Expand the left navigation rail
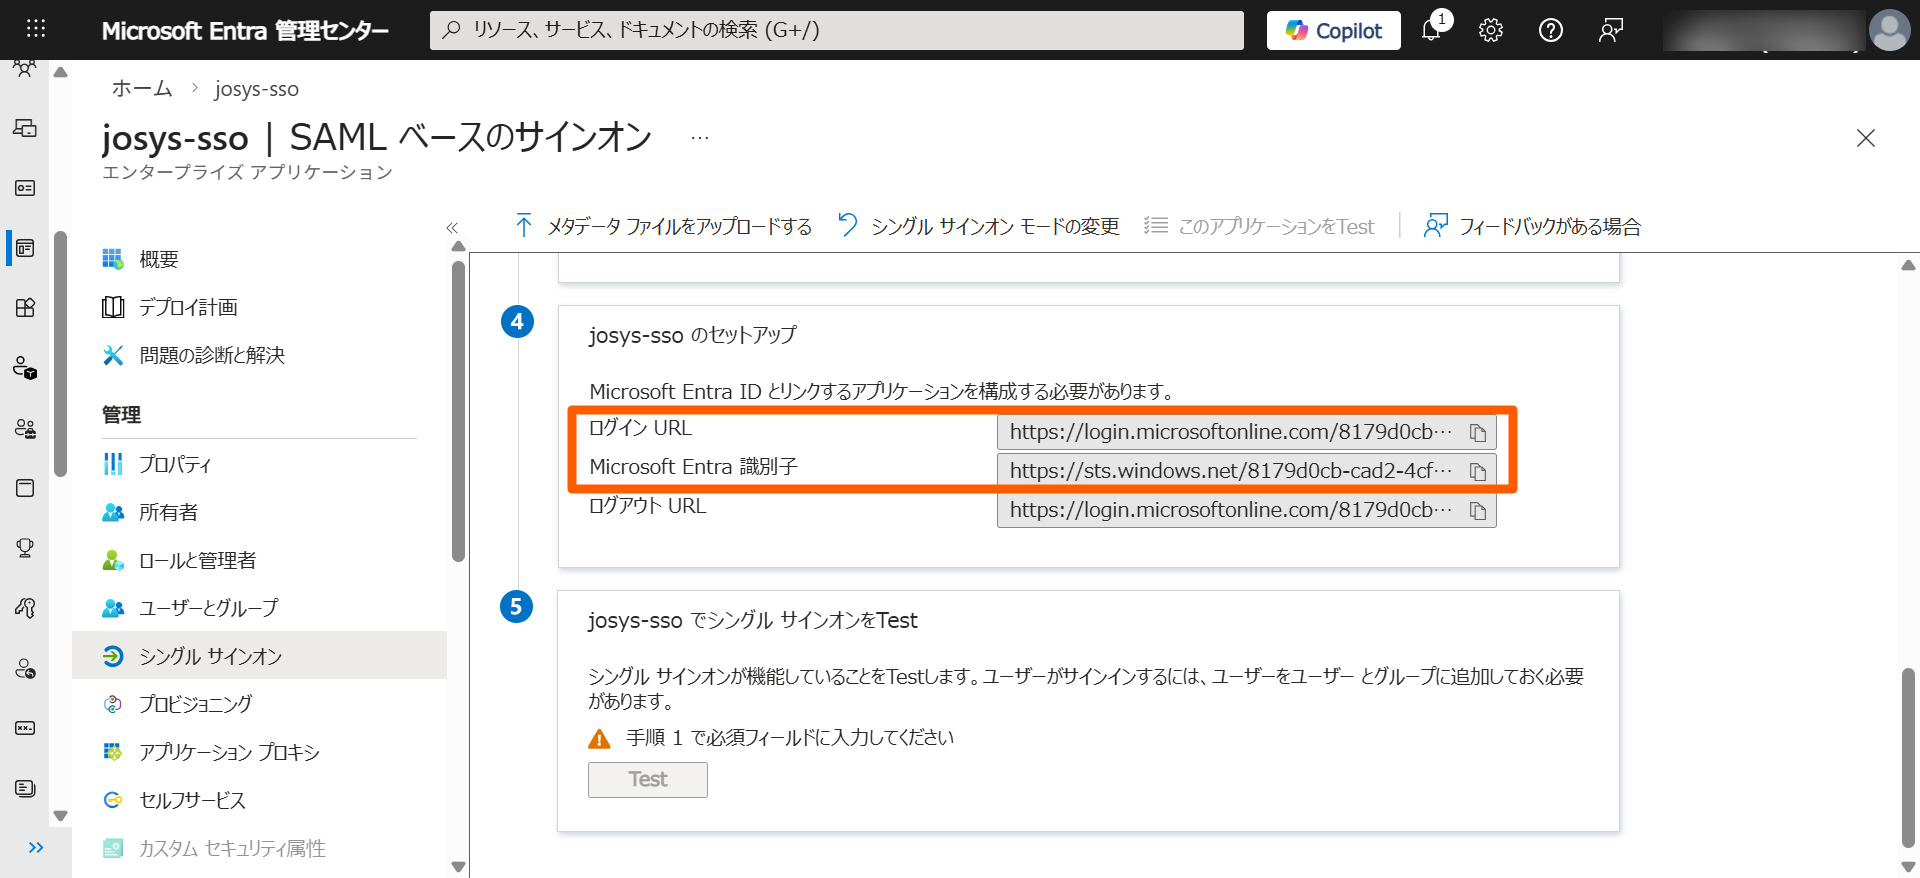Viewport: 1920px width, 878px height. click(x=36, y=848)
